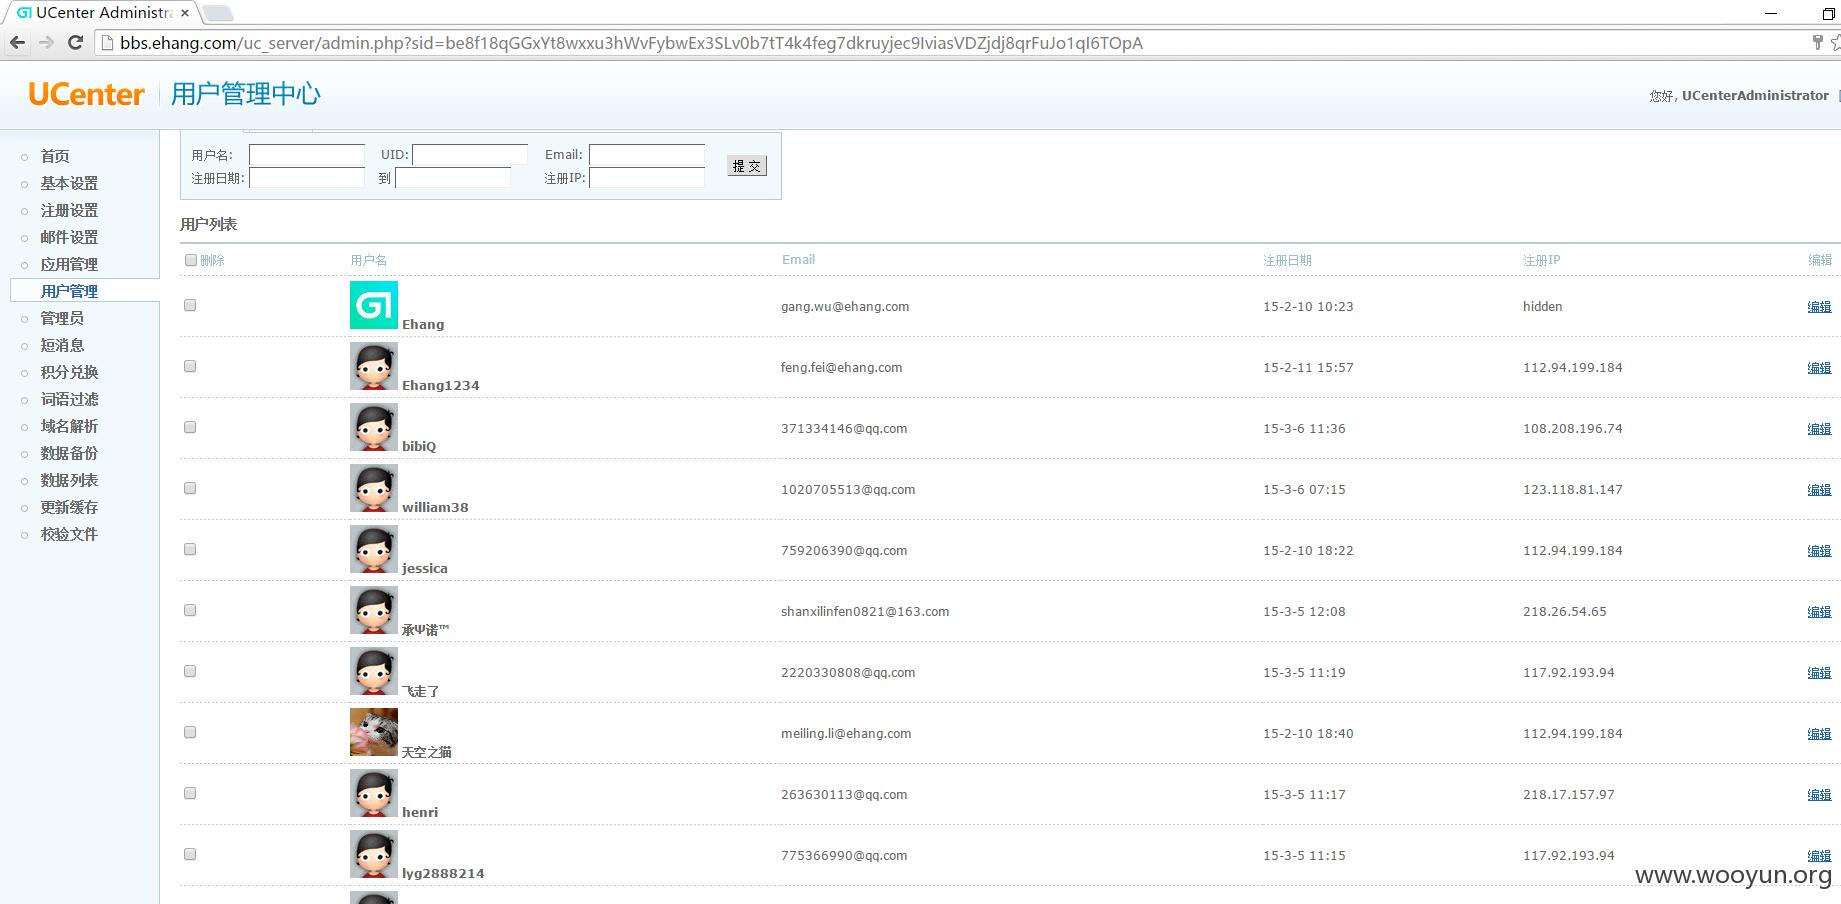Click the browser address bar URL
The width and height of the screenshot is (1841, 904).
point(631,43)
